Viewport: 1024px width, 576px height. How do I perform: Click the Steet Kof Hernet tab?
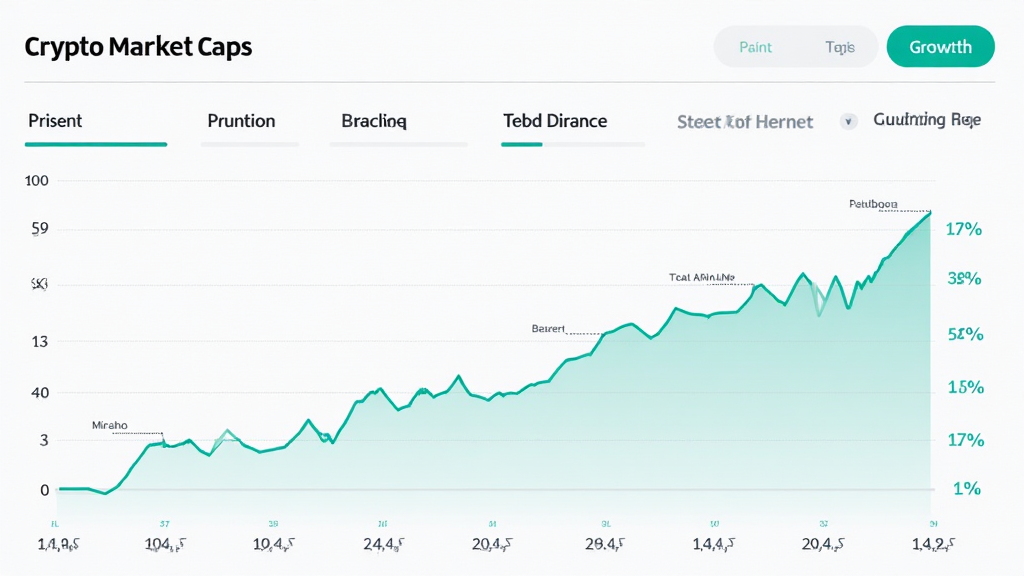(x=745, y=122)
